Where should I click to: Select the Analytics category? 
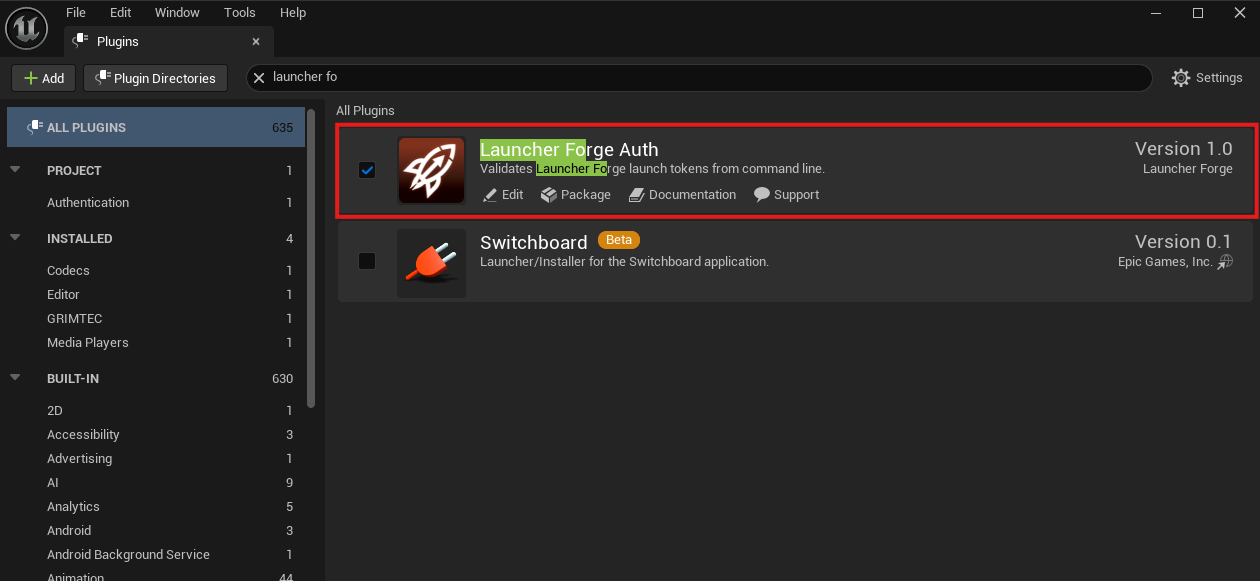[x=156, y=507]
